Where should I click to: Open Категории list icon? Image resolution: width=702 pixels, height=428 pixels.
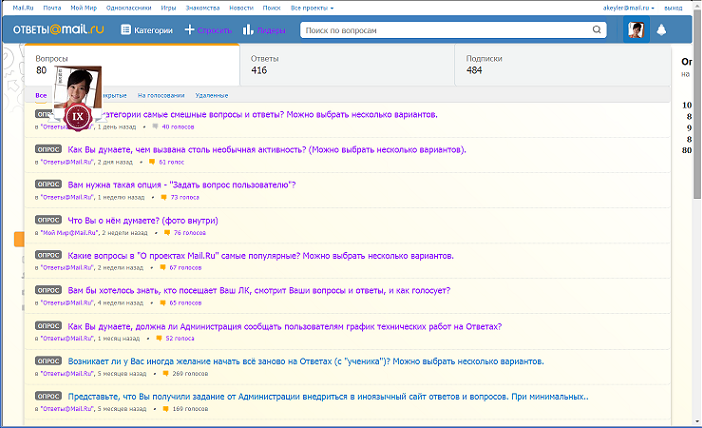point(127,30)
